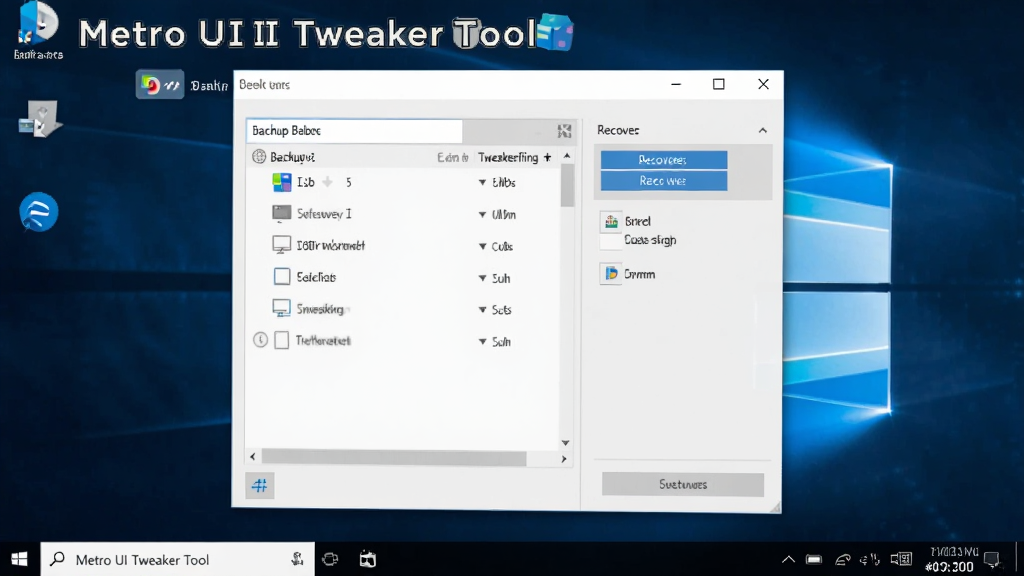Click the microphone icon in the taskbar search box

click(297, 559)
